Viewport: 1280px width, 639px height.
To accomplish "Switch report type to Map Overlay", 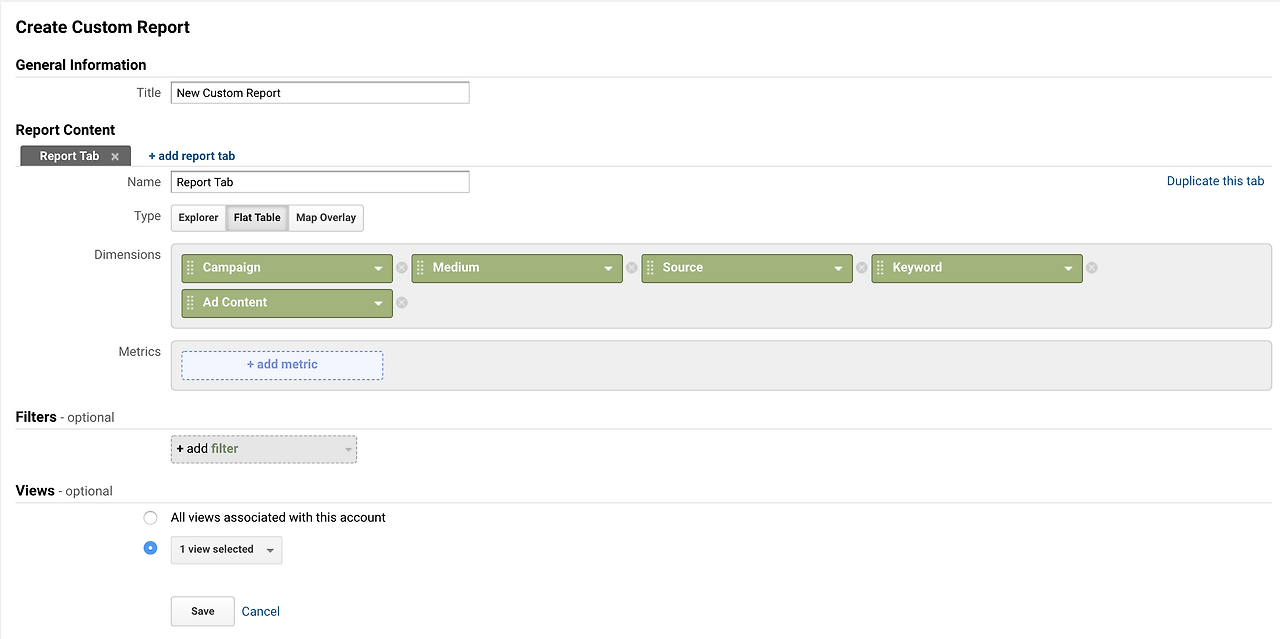I will click(x=326, y=218).
